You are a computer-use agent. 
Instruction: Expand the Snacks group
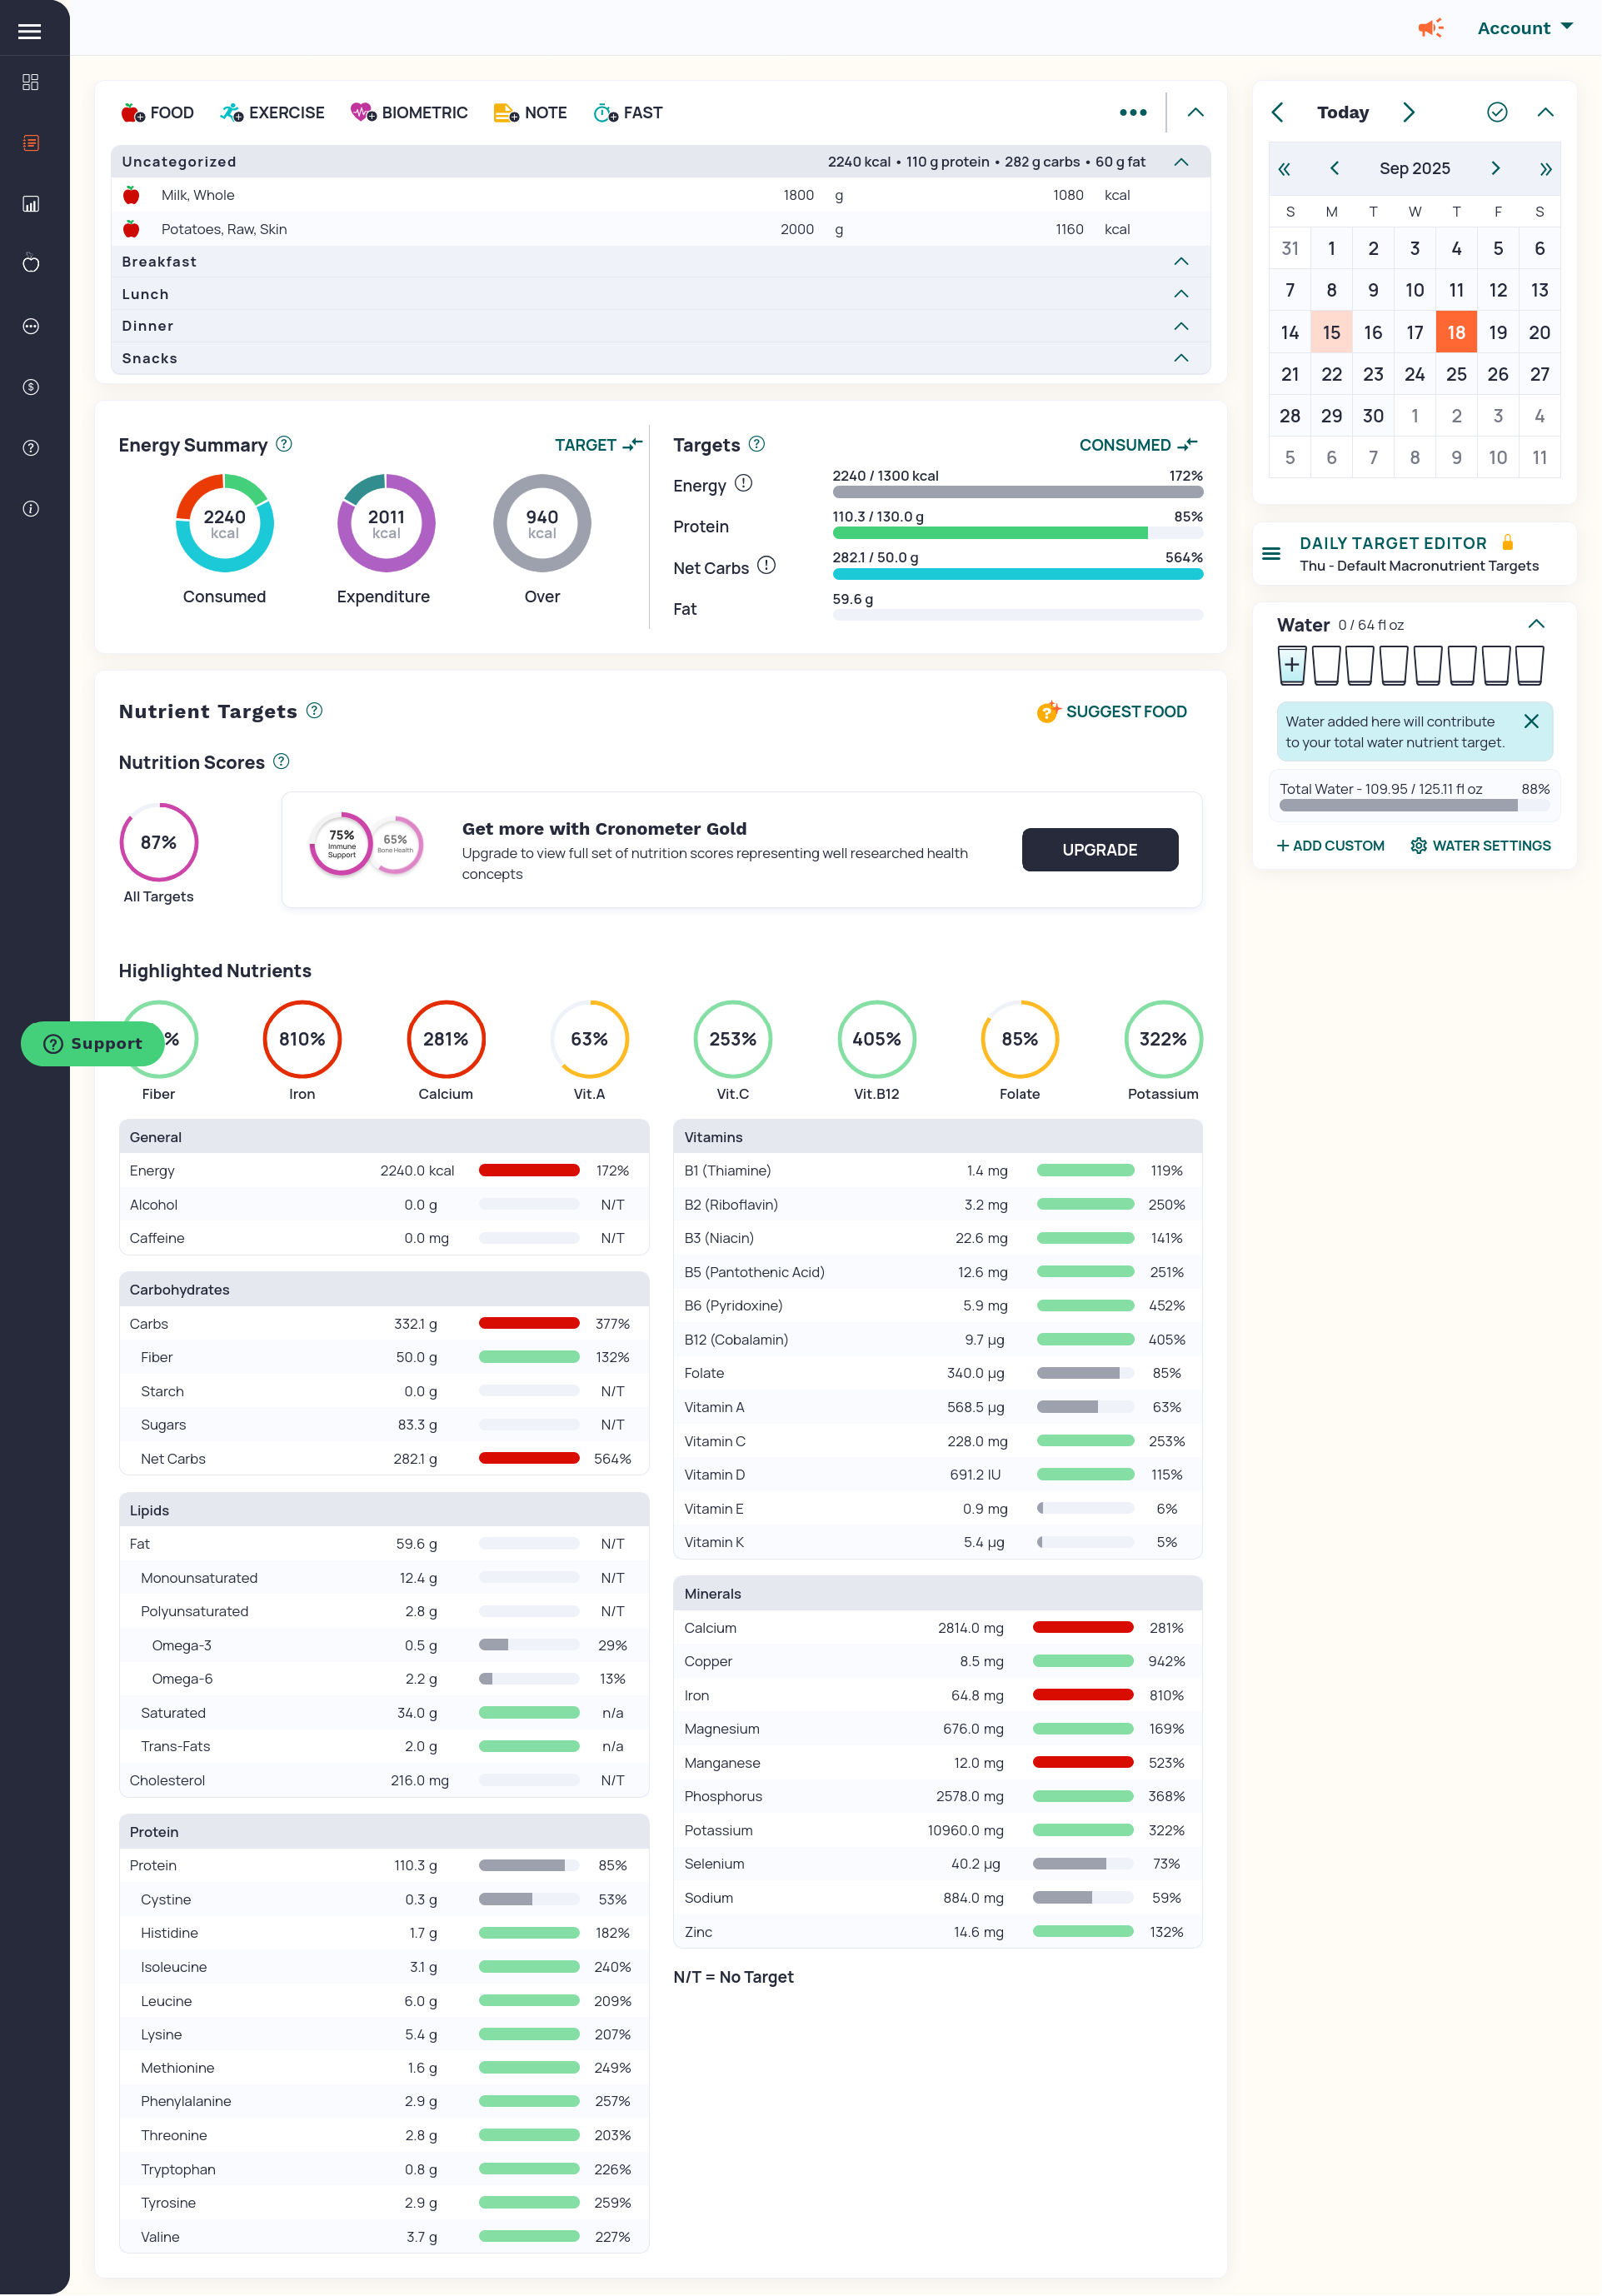1181,358
